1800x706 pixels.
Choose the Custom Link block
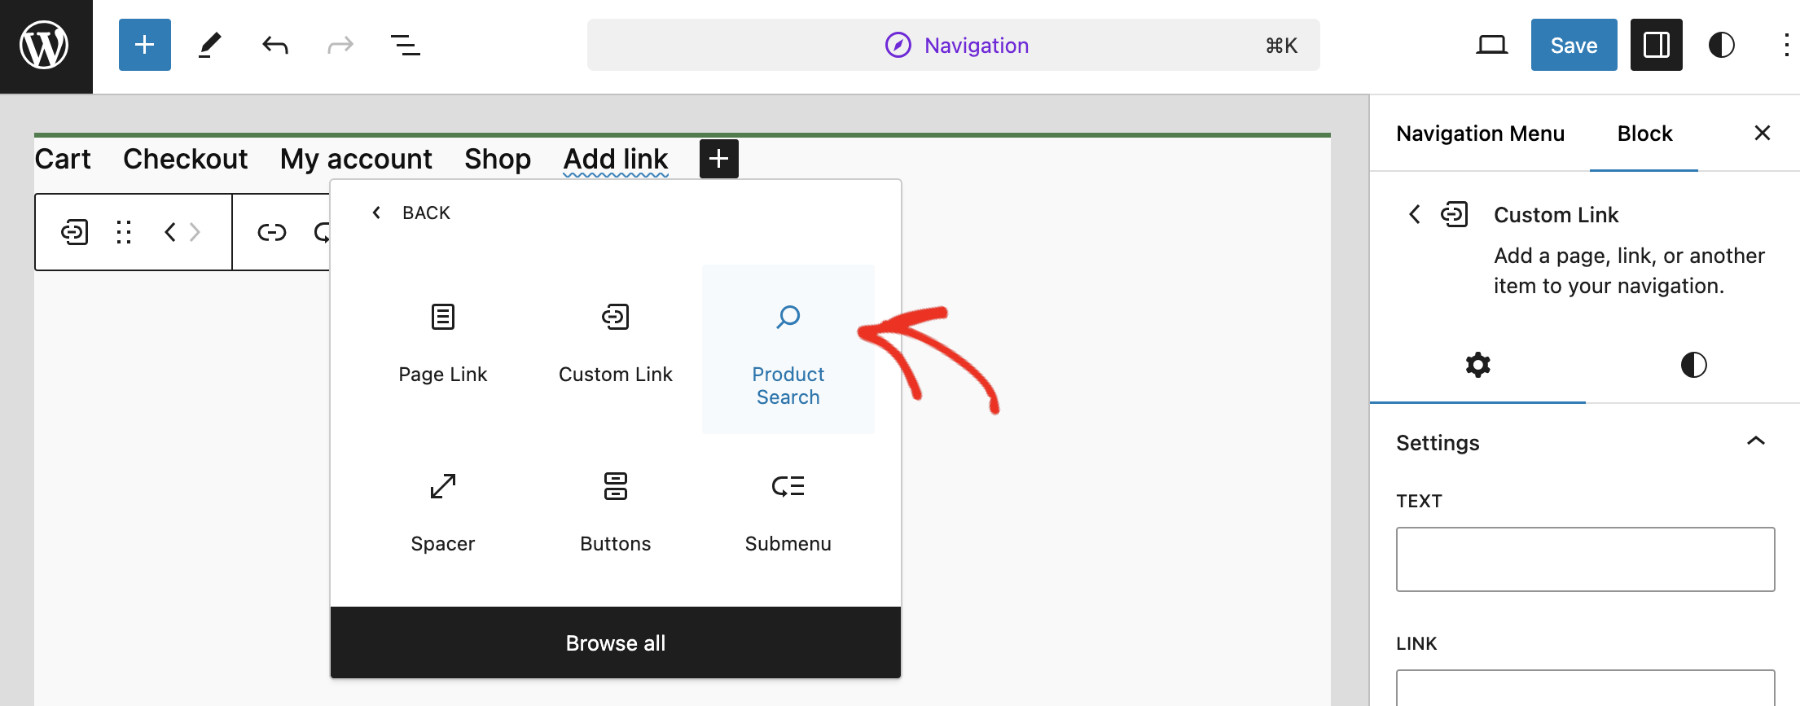616,349
